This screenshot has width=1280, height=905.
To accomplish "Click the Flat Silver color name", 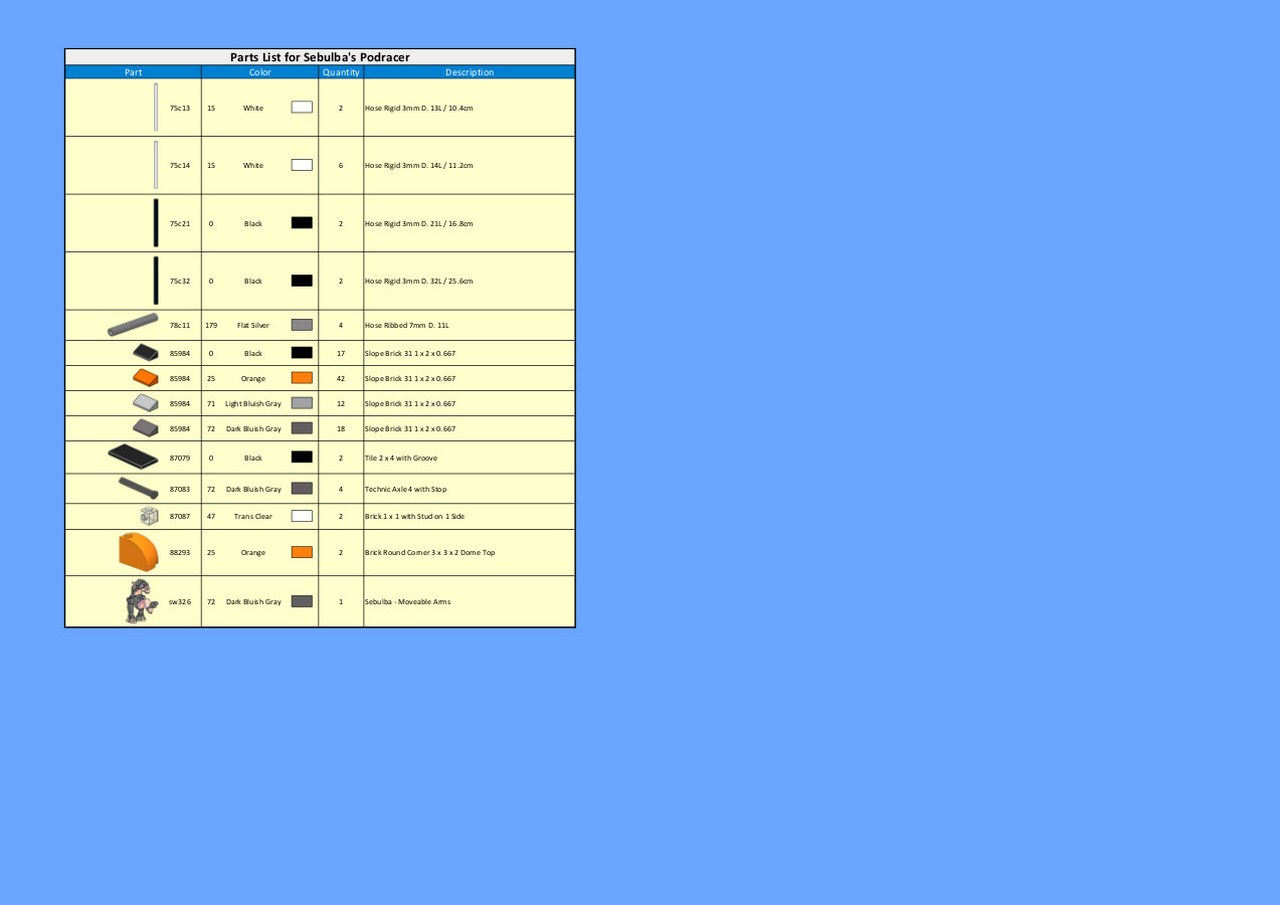I will click(x=253, y=326).
